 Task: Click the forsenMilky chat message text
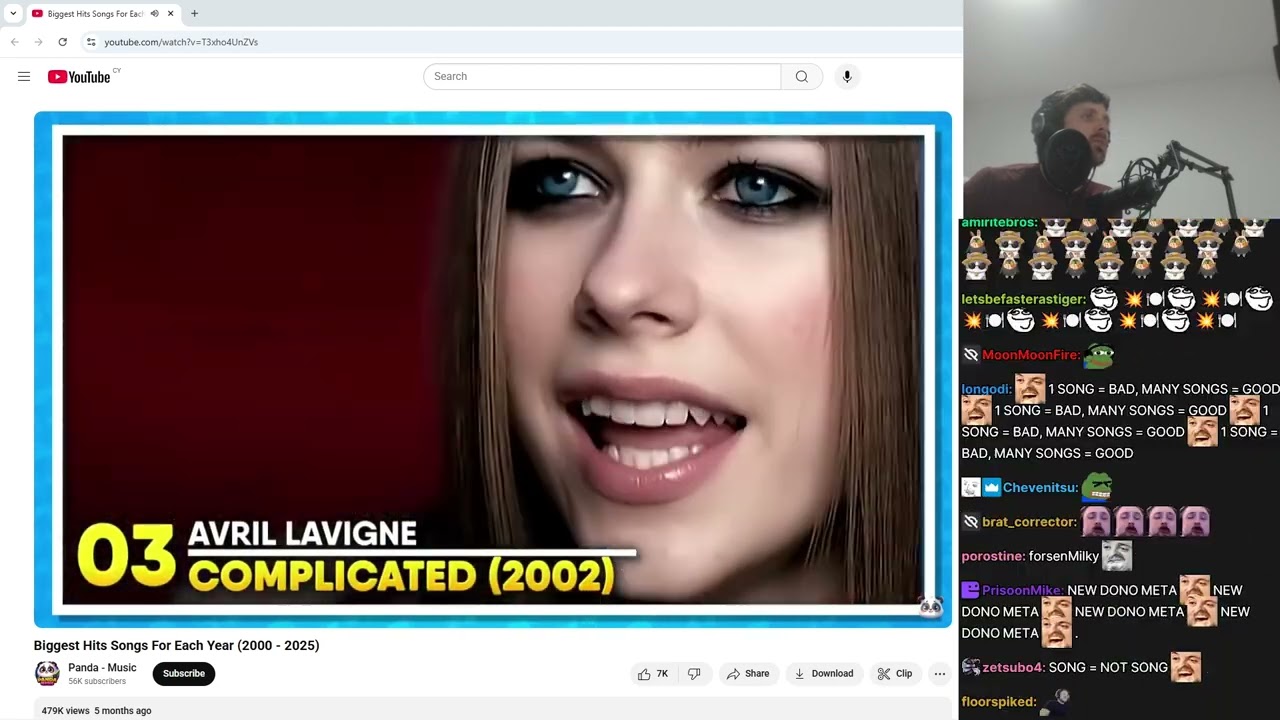pyautogui.click(x=1064, y=556)
